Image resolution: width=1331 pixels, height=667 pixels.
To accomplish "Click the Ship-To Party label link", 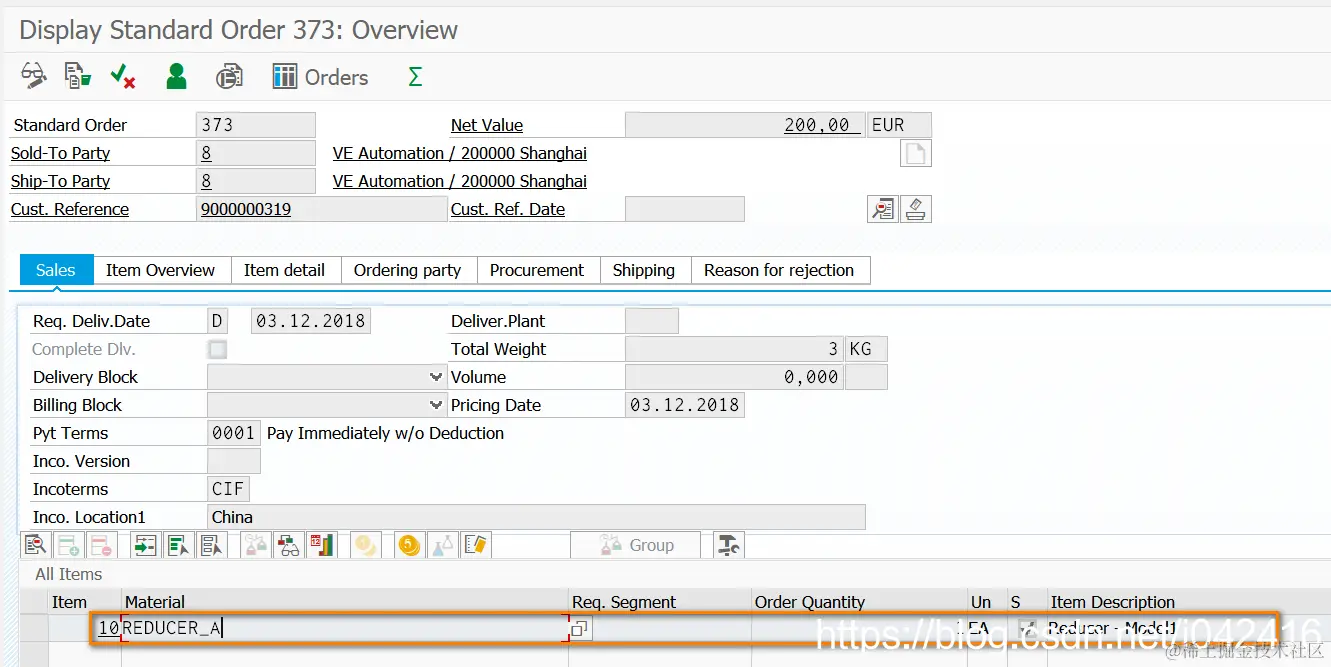I will [x=60, y=181].
